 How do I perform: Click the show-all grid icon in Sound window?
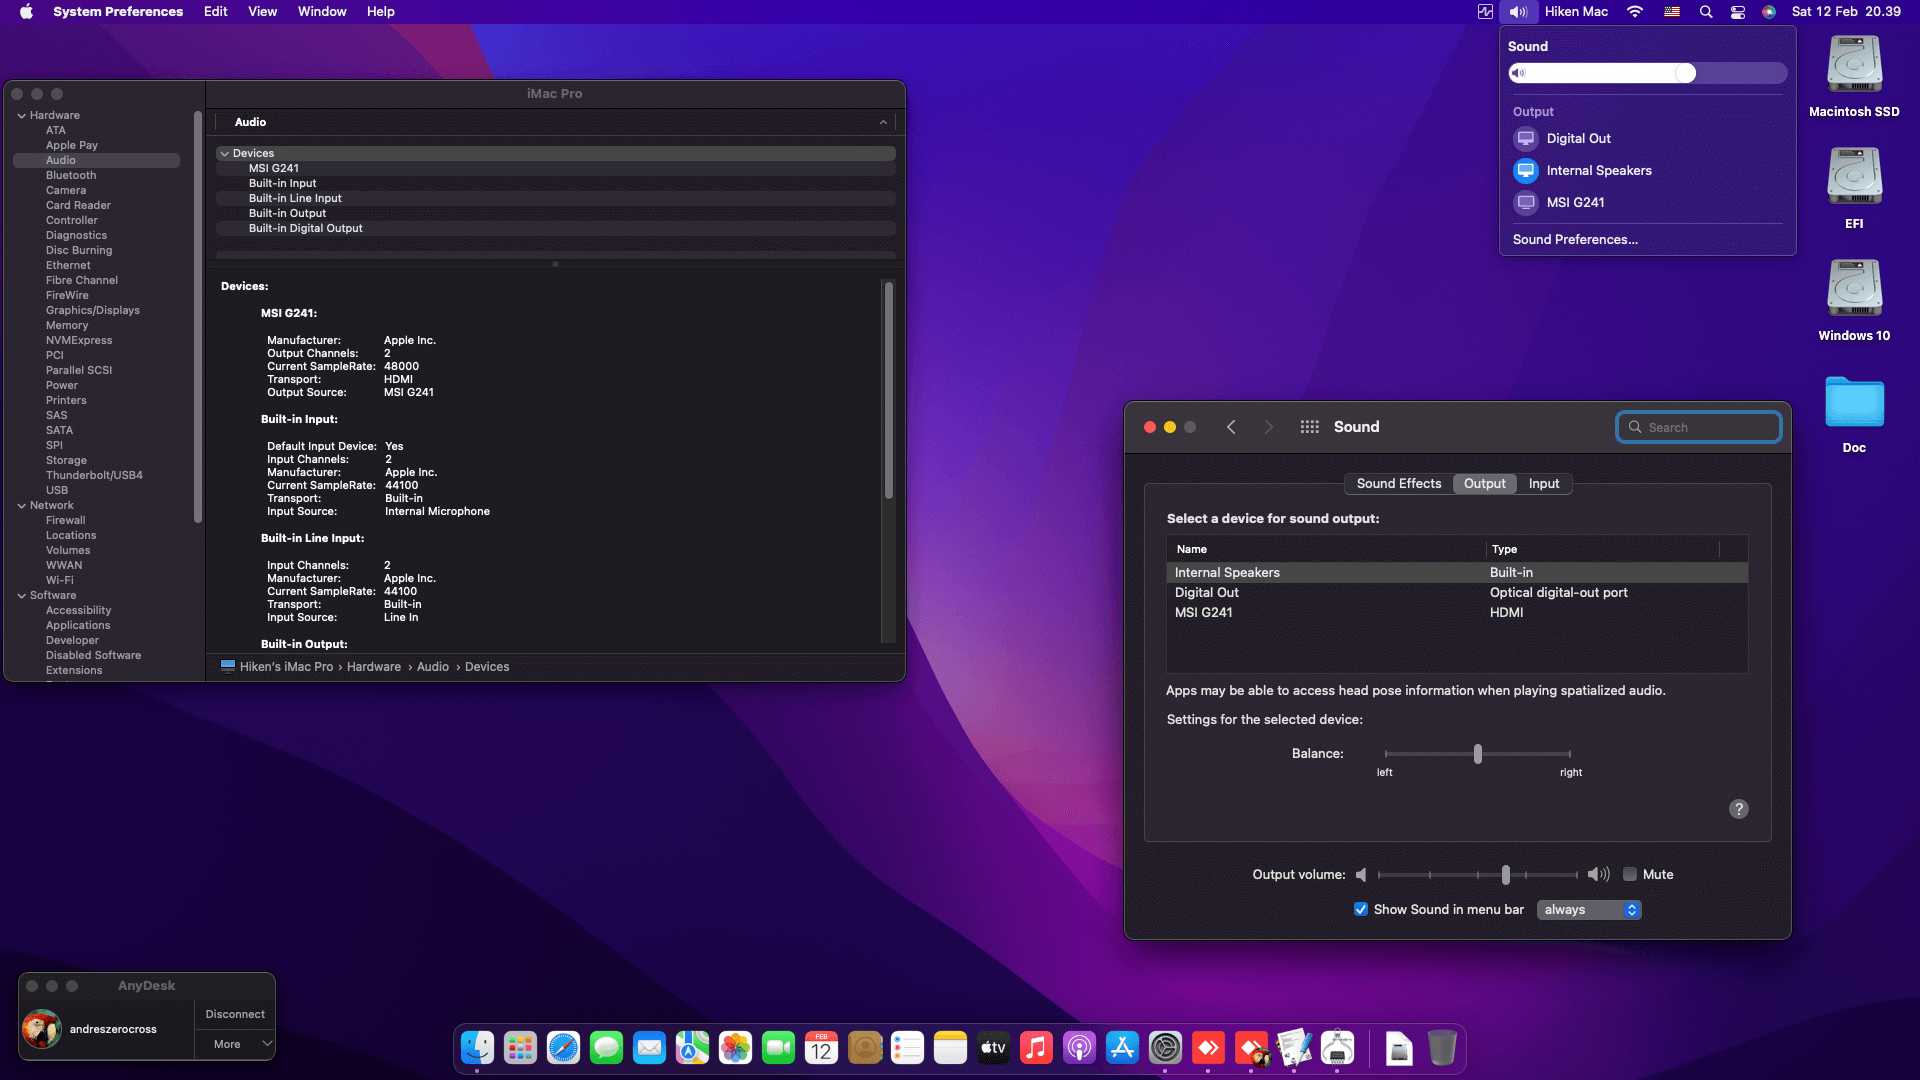tap(1309, 427)
